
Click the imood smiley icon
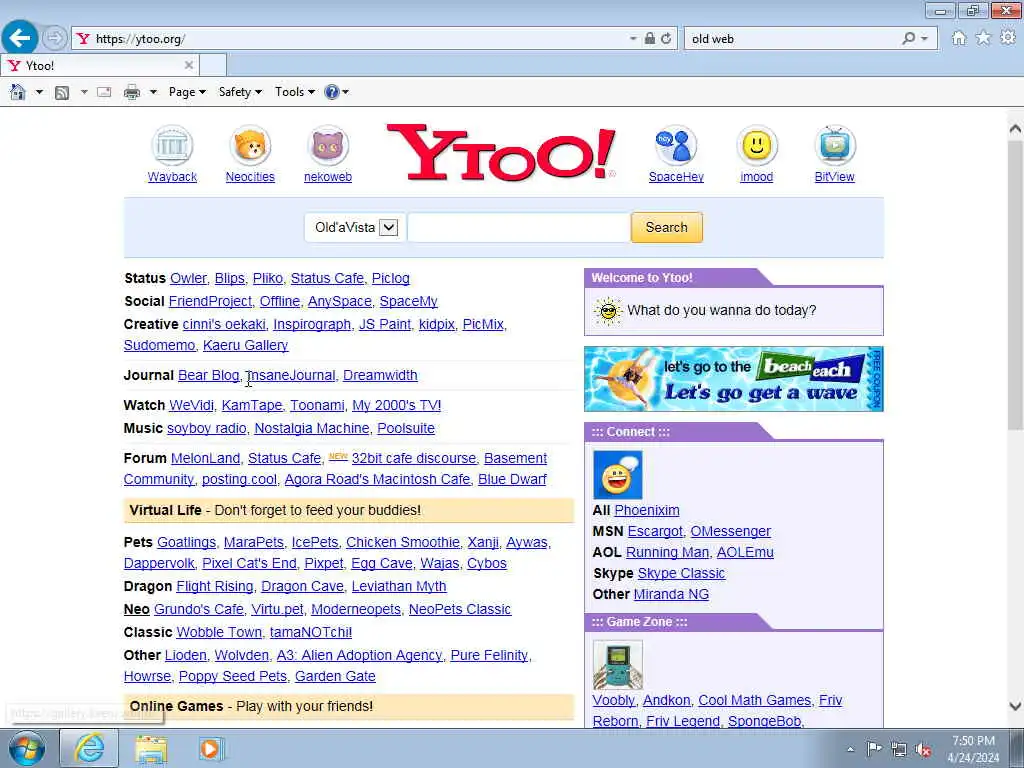point(756,146)
